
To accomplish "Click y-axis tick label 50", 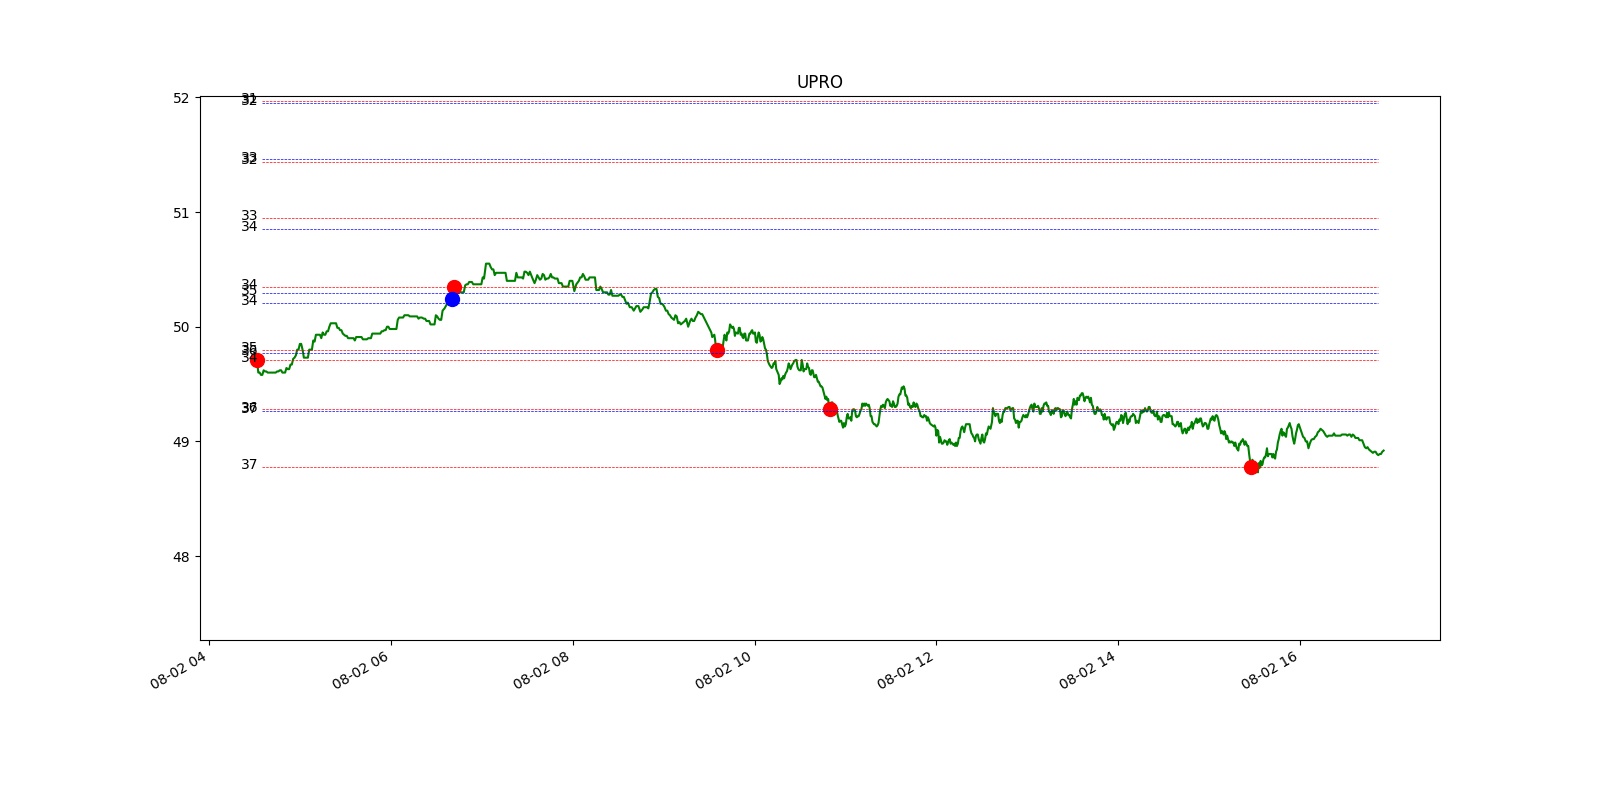I will coord(181,327).
